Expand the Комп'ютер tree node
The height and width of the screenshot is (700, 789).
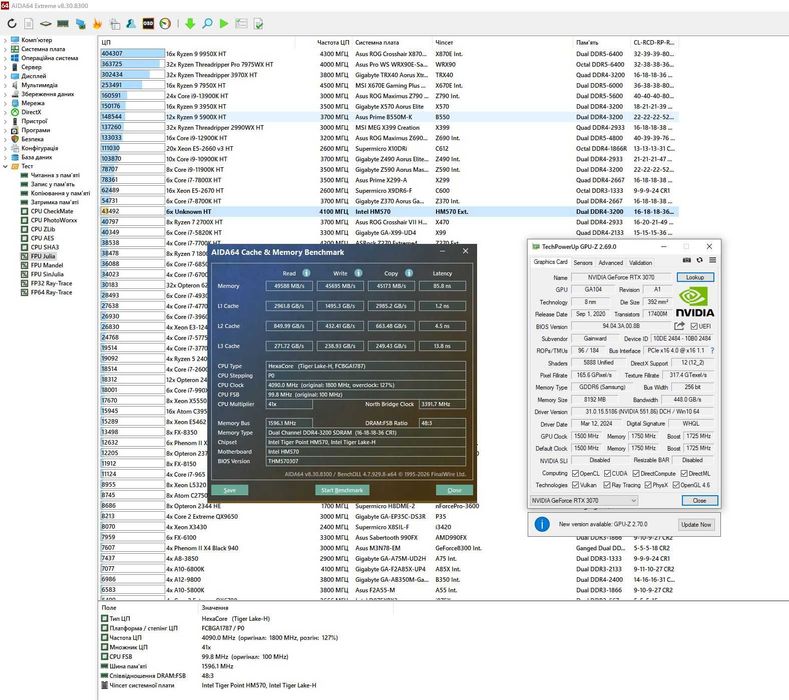(5, 40)
